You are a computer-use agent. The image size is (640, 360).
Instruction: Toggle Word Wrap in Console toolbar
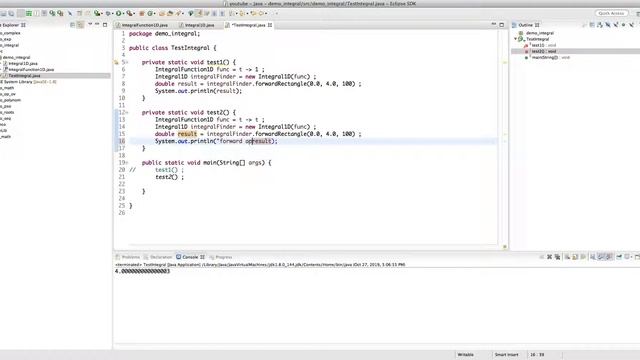coord(583,257)
